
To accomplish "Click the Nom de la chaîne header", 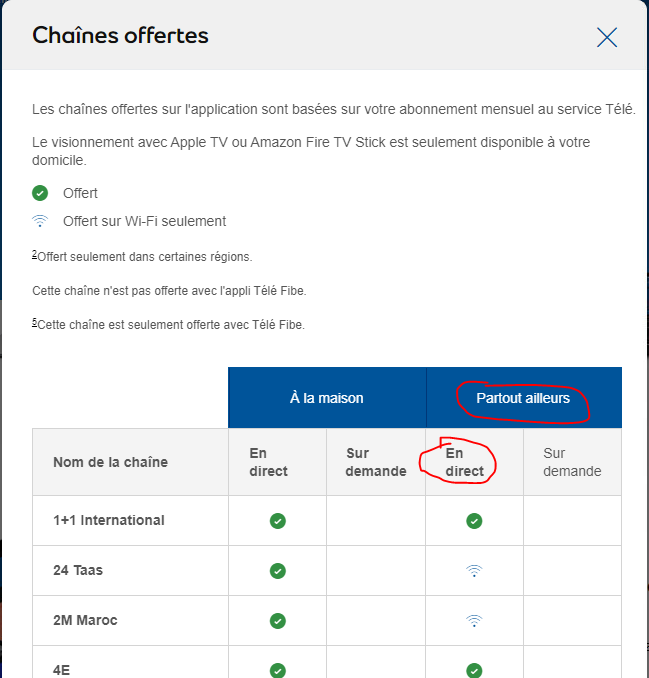I will [110, 462].
